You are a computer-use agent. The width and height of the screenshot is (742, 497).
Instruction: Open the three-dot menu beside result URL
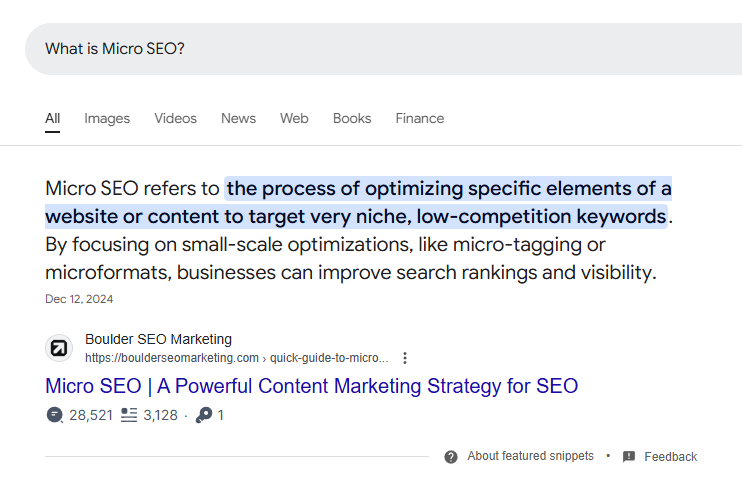[405, 358]
